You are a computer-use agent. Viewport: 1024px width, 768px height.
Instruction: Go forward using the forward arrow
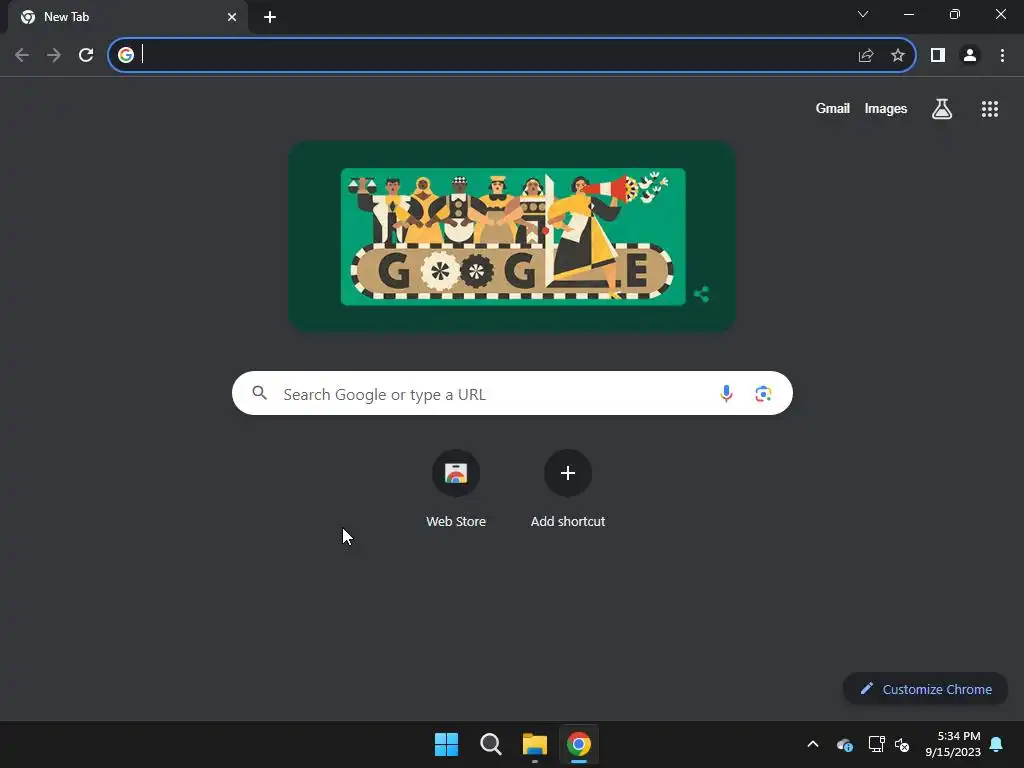point(54,55)
